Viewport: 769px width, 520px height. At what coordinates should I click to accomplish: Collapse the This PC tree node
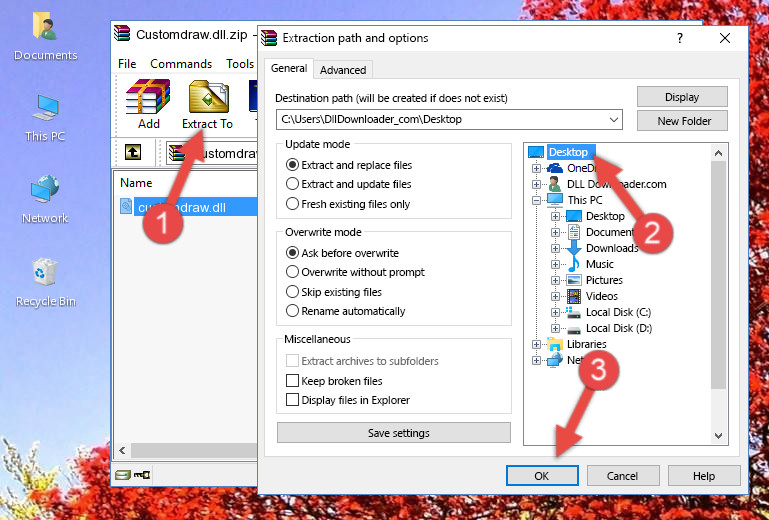click(x=536, y=200)
